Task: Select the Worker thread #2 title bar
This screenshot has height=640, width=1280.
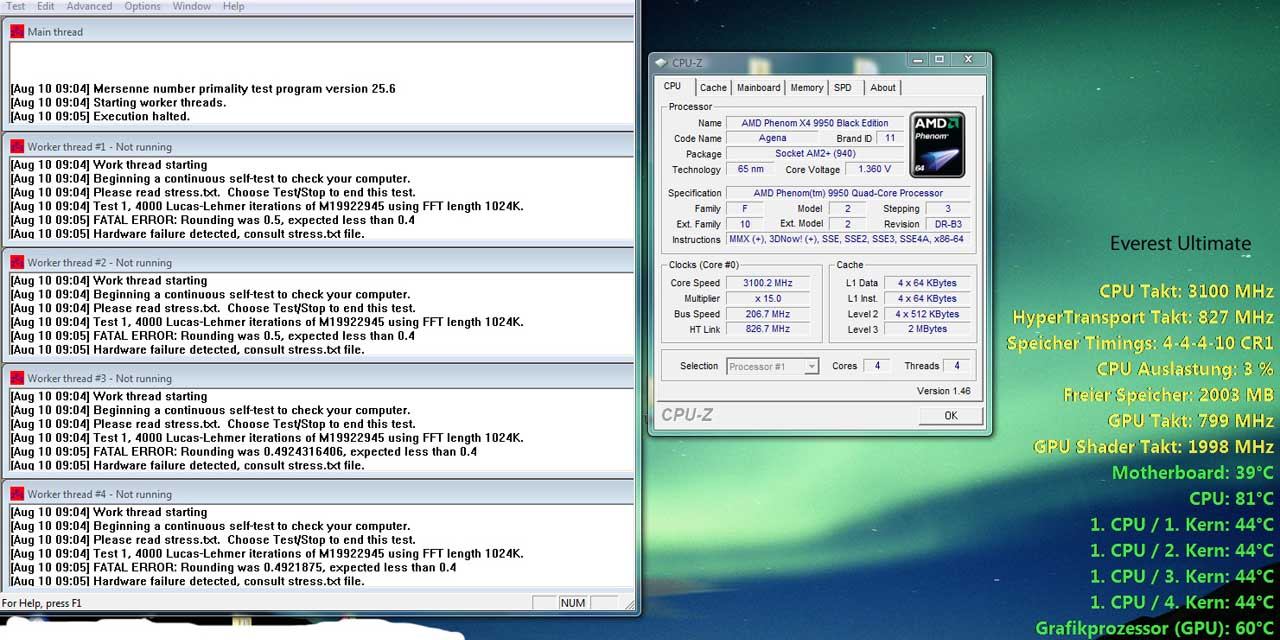Action: pos(318,262)
